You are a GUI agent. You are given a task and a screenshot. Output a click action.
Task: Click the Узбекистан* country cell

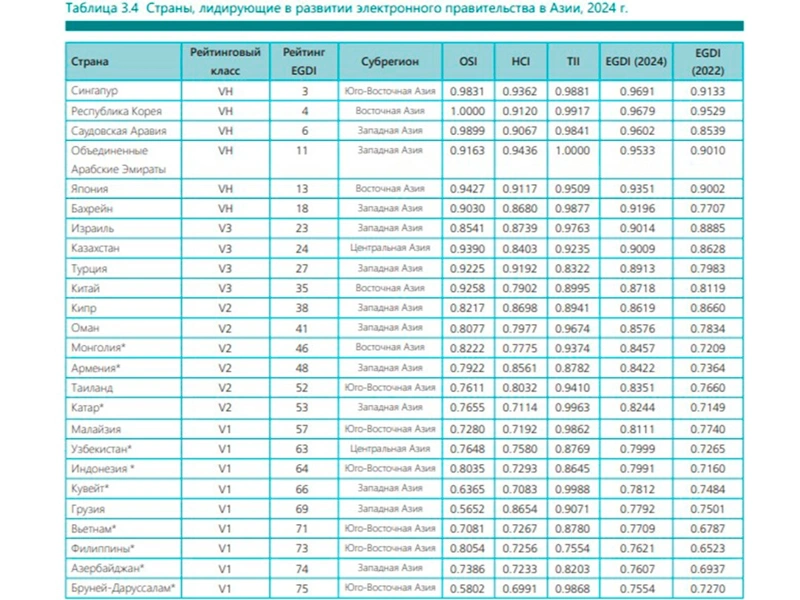pyautogui.click(x=101, y=450)
